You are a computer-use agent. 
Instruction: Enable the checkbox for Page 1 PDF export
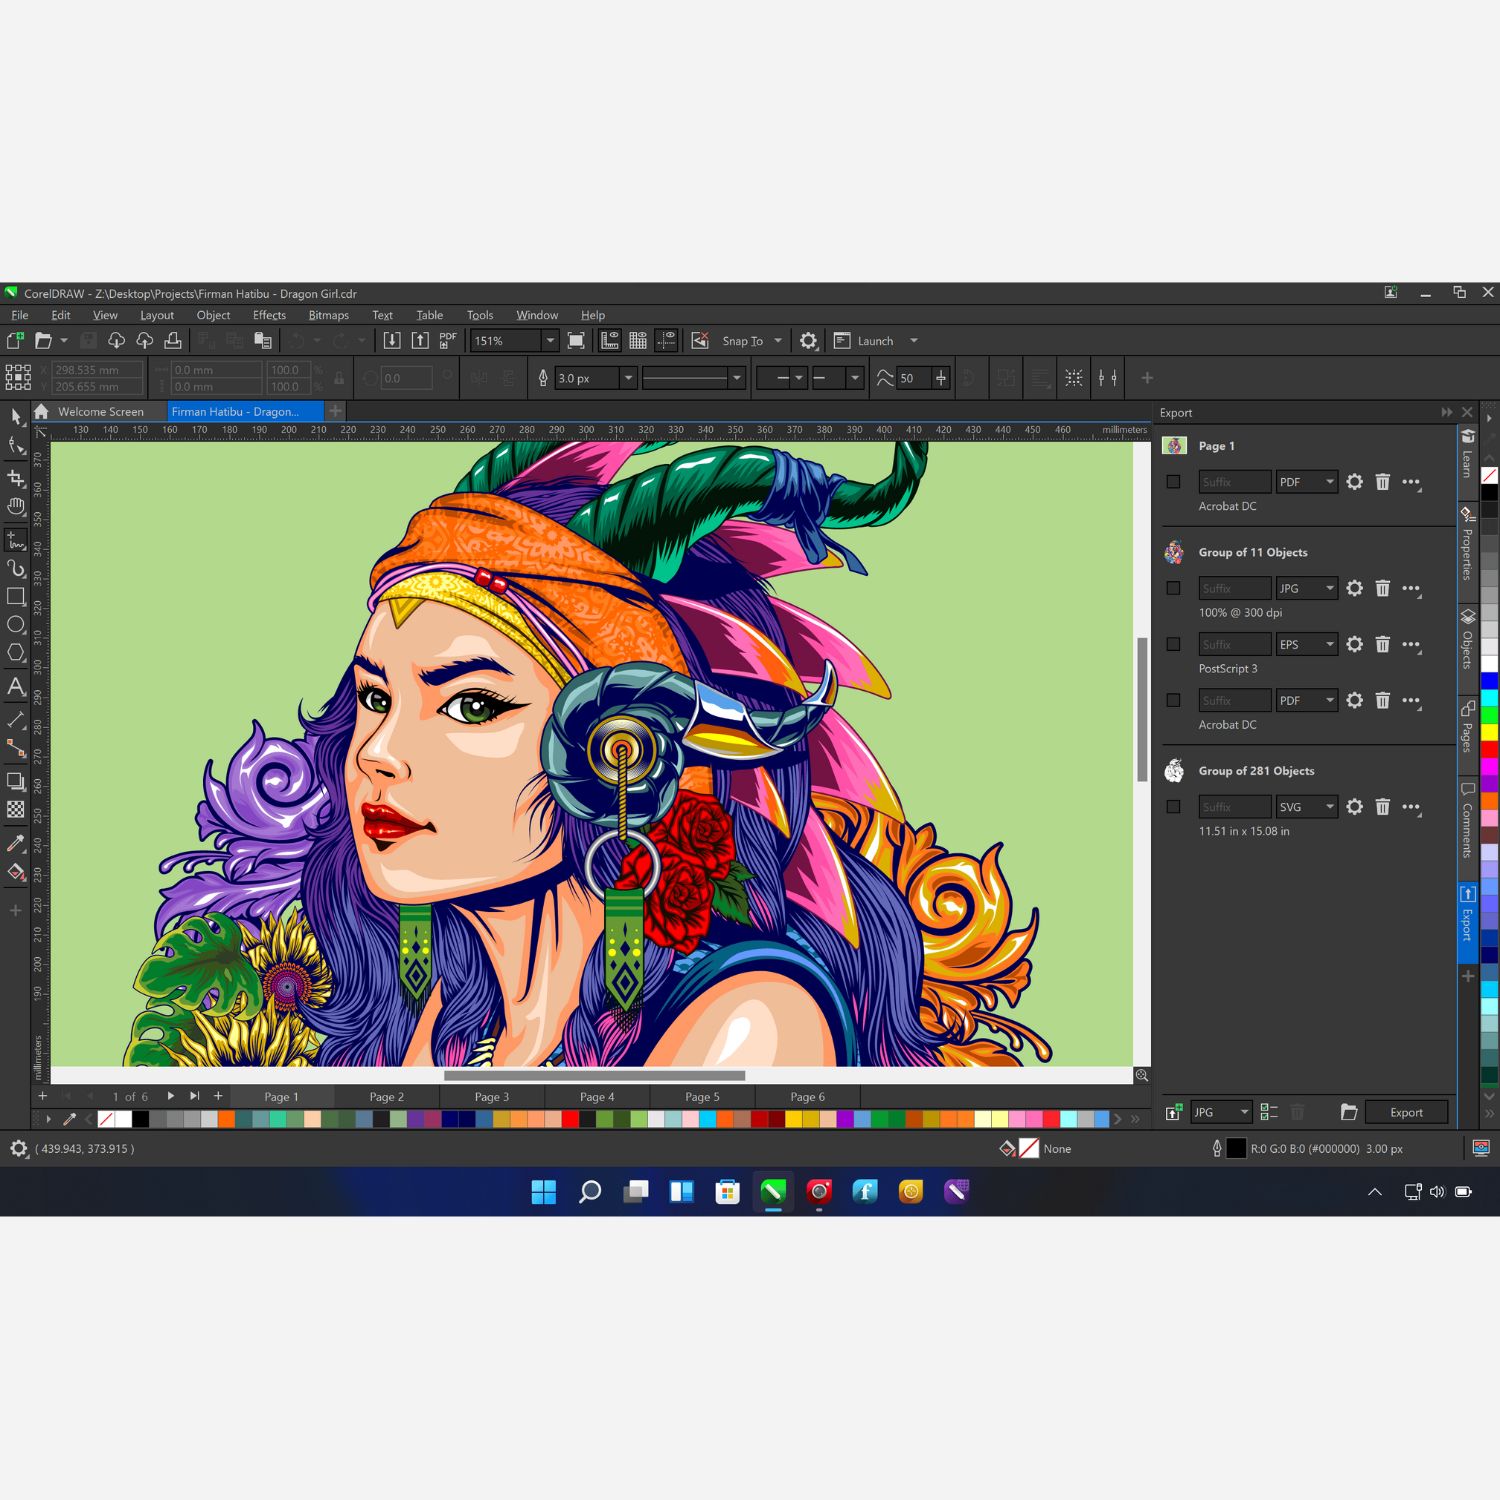(x=1173, y=481)
